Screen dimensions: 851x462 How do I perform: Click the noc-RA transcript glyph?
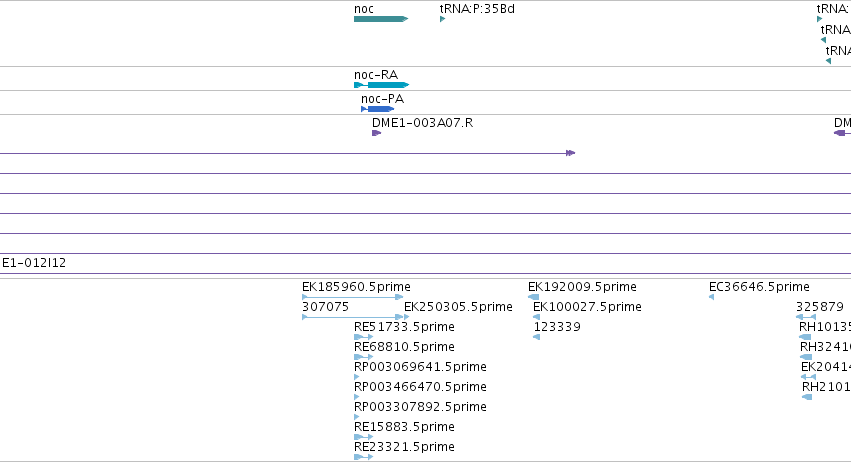tap(381, 85)
